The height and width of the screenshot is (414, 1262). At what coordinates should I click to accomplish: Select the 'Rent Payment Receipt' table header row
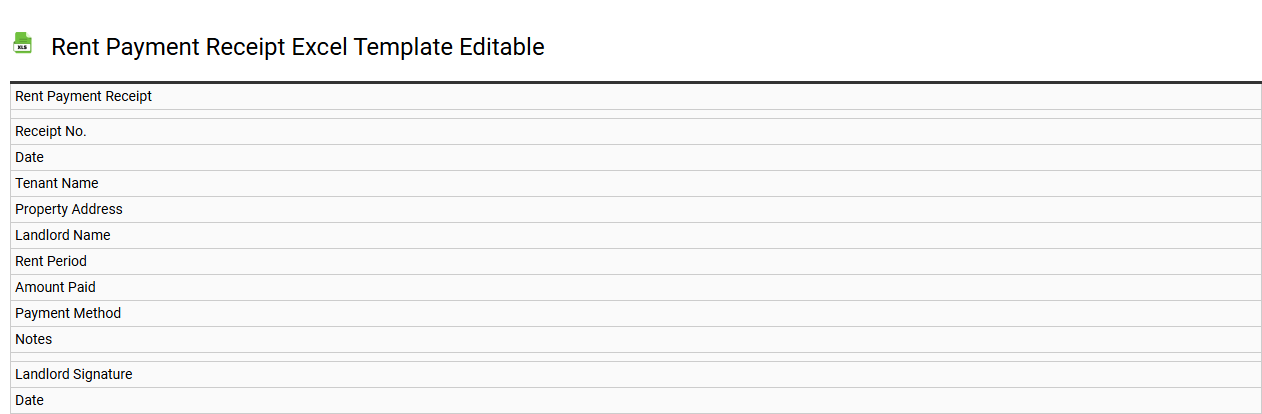tap(84, 97)
